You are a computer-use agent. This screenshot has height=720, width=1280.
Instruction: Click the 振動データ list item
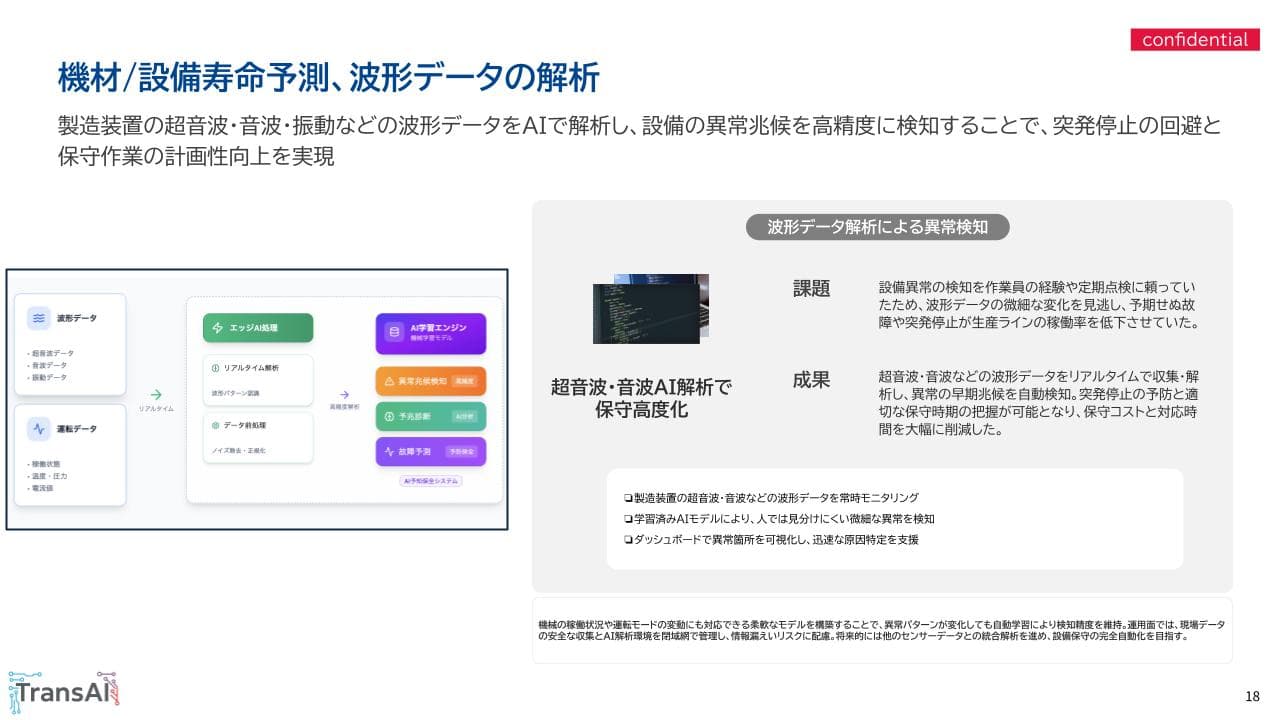[49, 377]
